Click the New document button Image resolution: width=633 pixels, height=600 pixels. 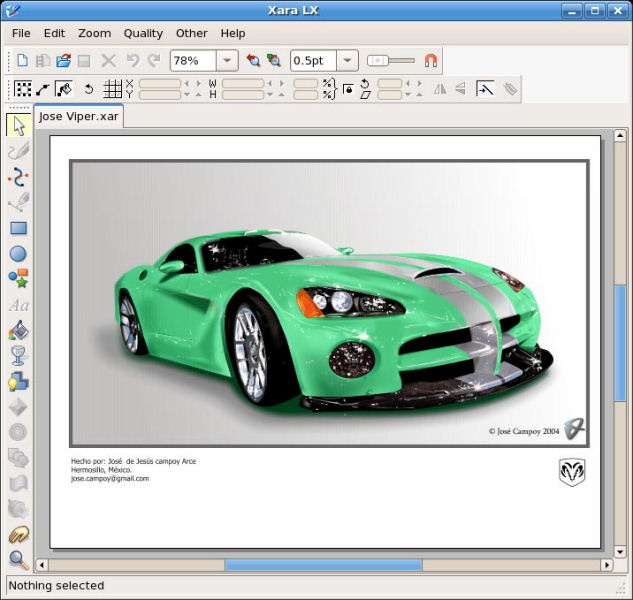[x=22, y=61]
